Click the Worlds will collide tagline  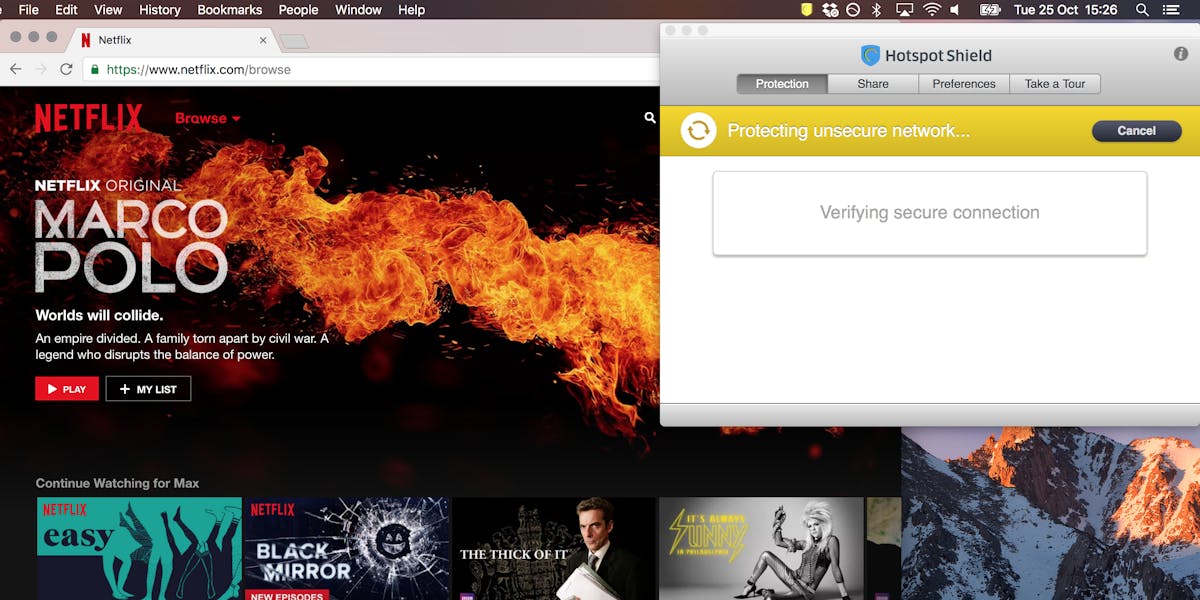tap(99, 316)
